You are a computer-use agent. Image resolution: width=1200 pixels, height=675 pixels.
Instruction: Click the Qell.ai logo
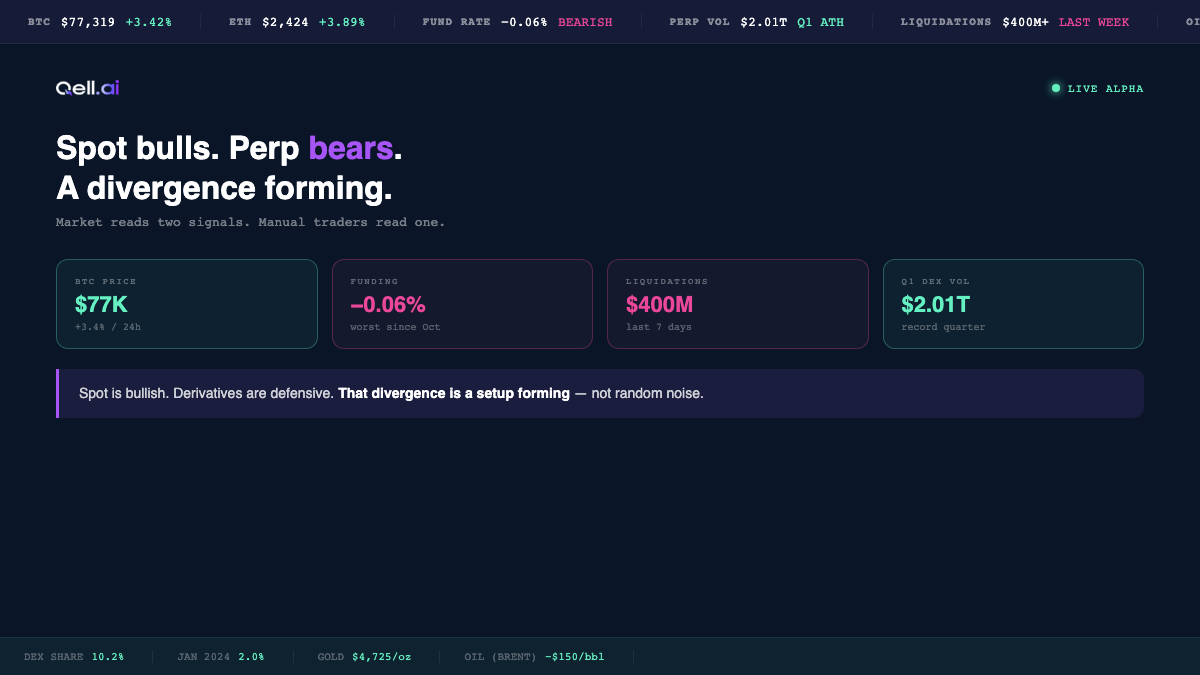[88, 88]
